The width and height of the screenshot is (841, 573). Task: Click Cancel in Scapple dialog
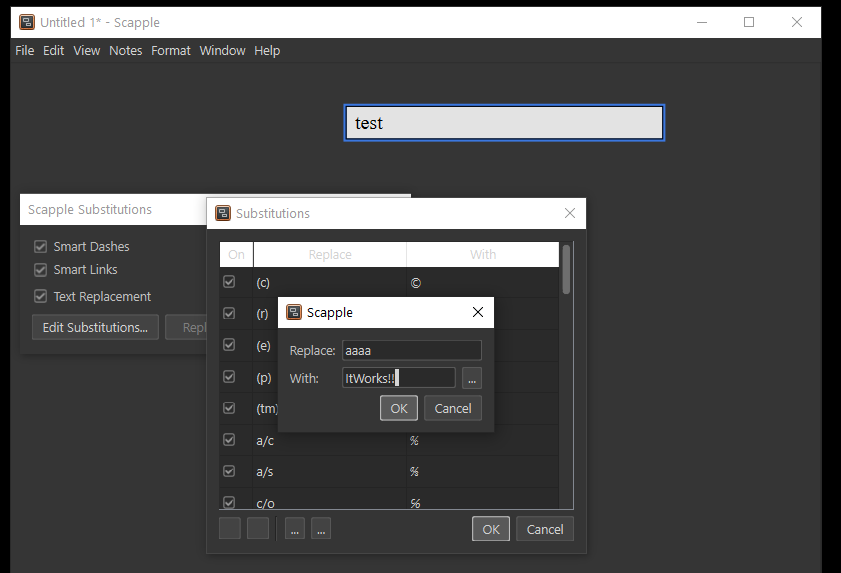(453, 408)
